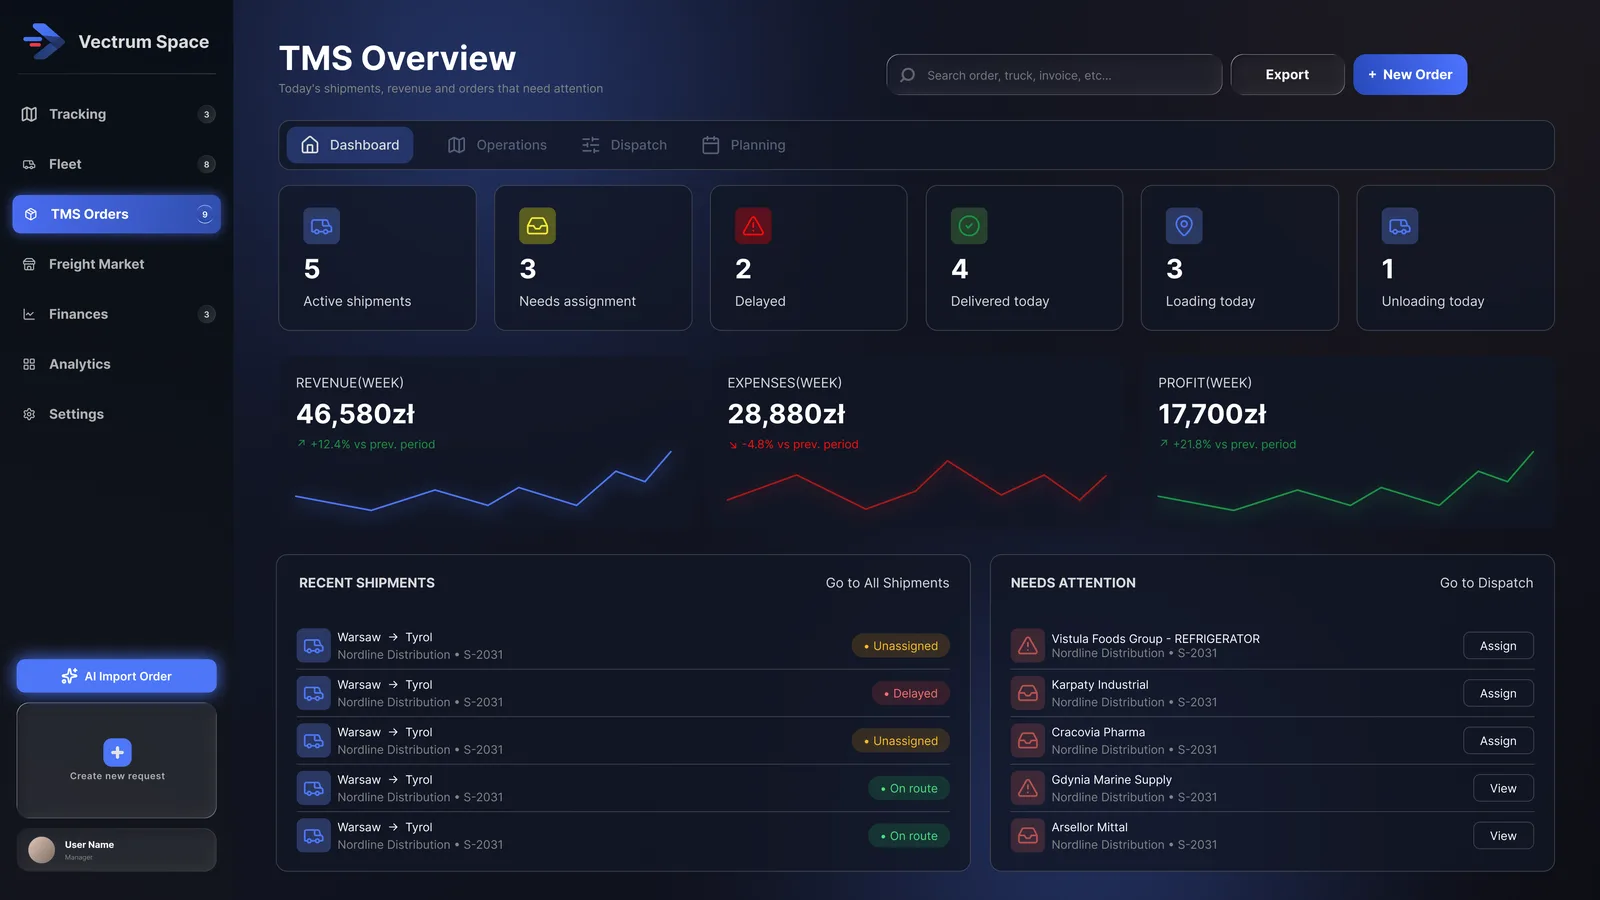
Task: Click the Settings gear icon in sidebar
Action: click(29, 414)
